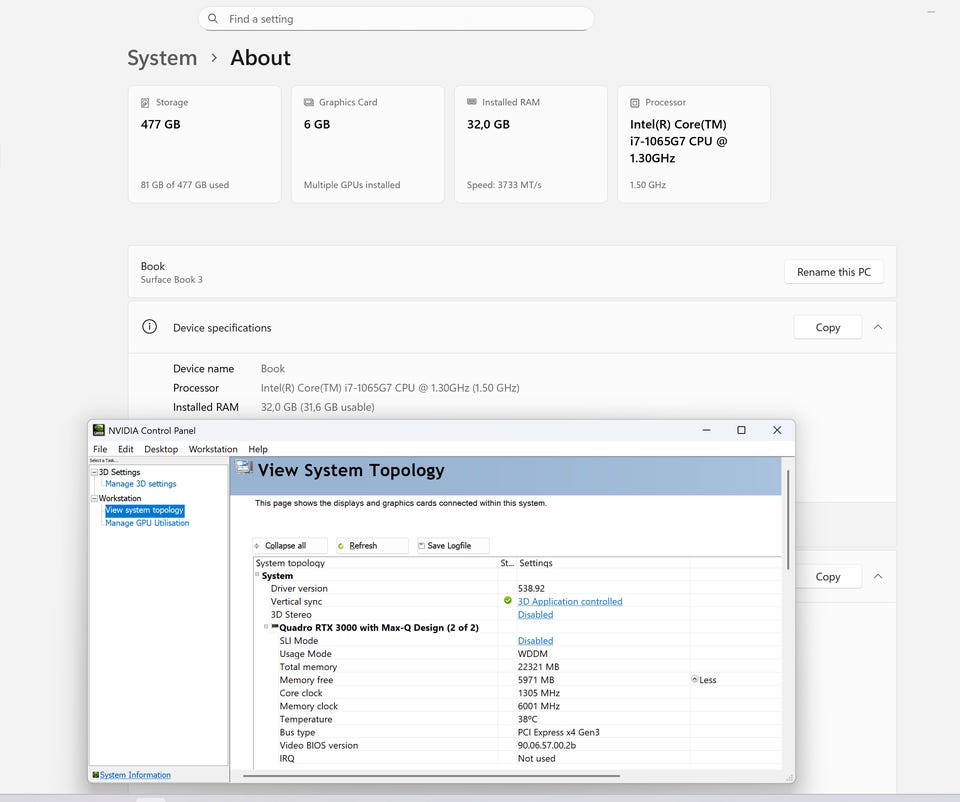Screen dimensions: 960x802
Task: Collapse the 3D Settings tree node
Action: click(x=94, y=472)
